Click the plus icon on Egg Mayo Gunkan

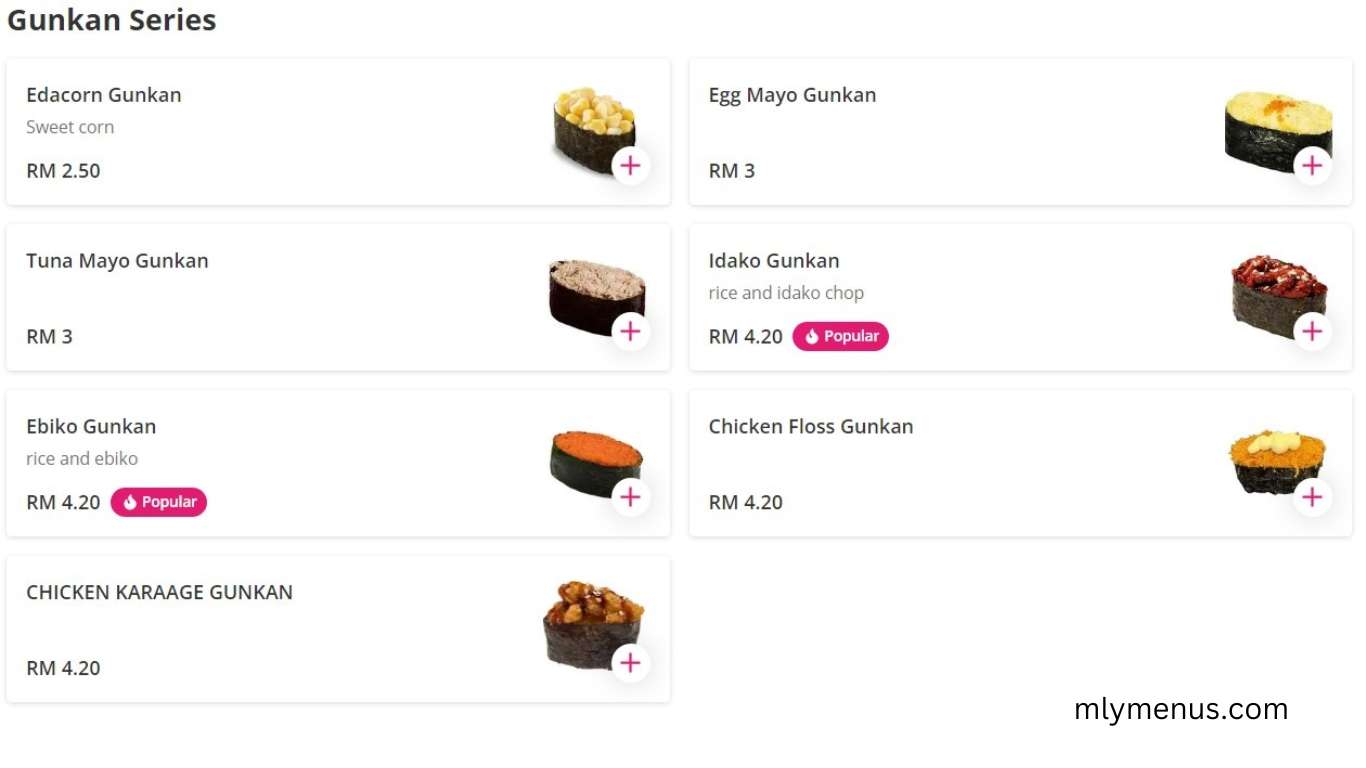pyautogui.click(x=1312, y=166)
